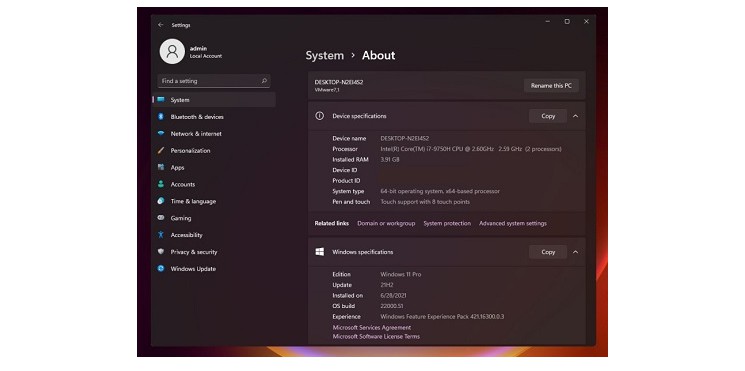Click the Windows Update sync icon
The image size is (745, 371).
161,268
